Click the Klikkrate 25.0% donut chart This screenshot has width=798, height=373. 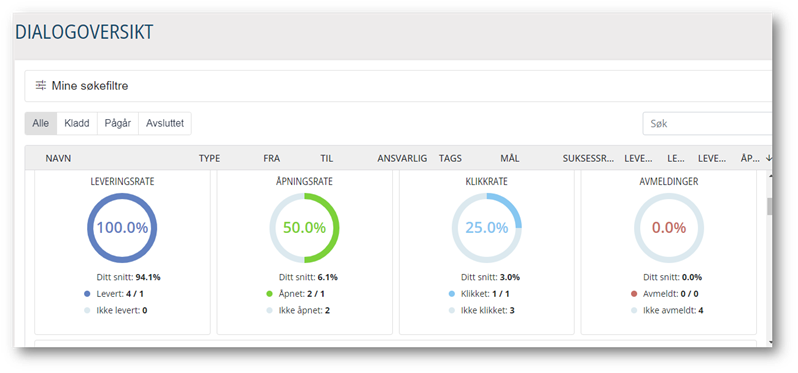[487, 227]
